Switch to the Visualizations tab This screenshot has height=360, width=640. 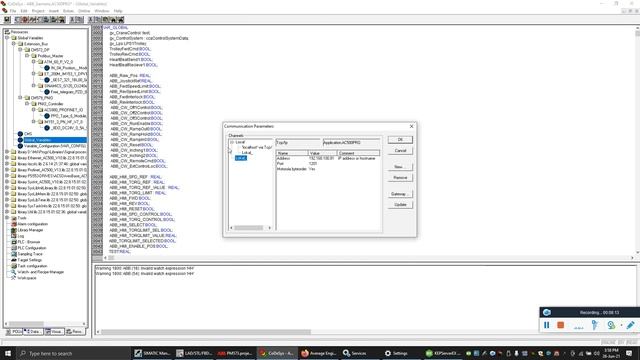(x=54, y=331)
